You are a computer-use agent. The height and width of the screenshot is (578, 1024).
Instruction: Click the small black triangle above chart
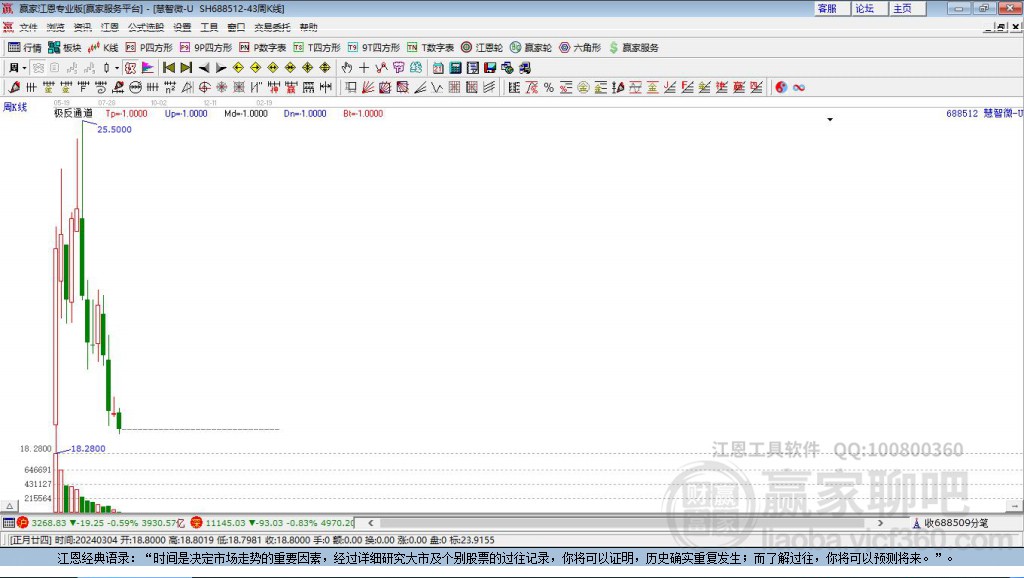[830, 120]
